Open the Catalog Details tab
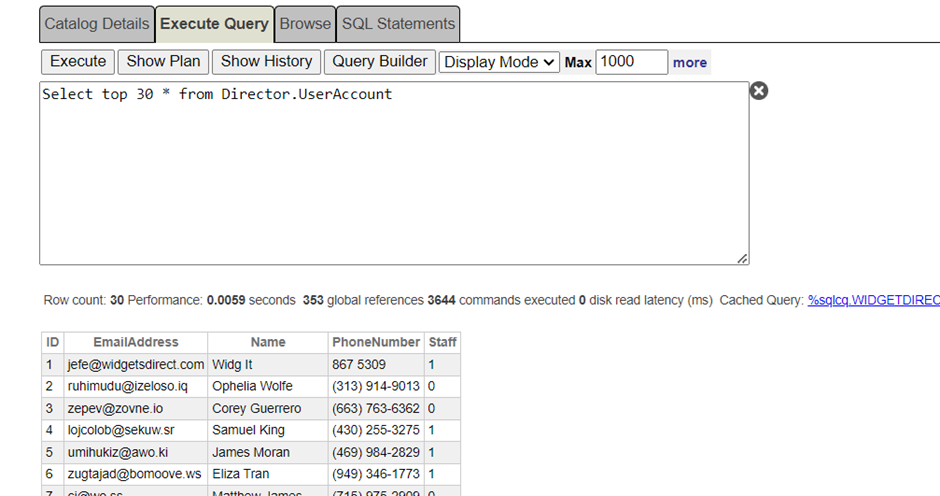The height and width of the screenshot is (496, 940). [x=97, y=24]
